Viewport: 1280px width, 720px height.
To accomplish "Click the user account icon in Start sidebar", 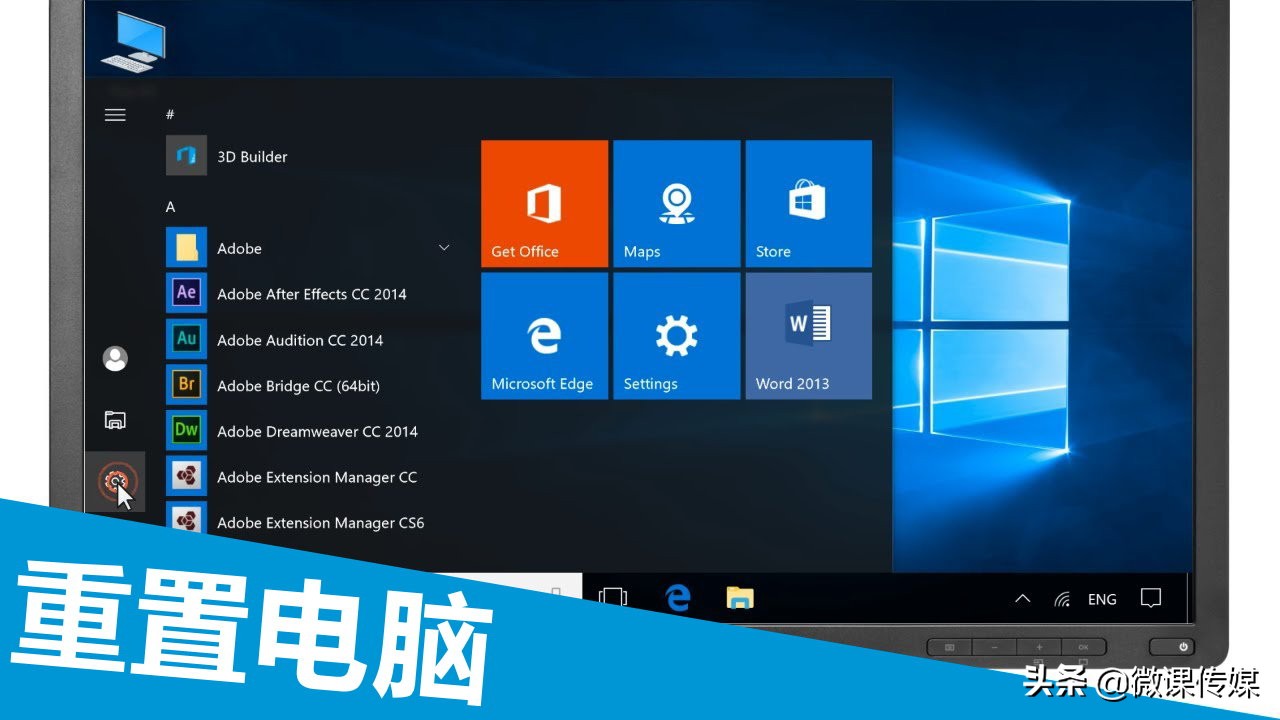I will 115,359.
